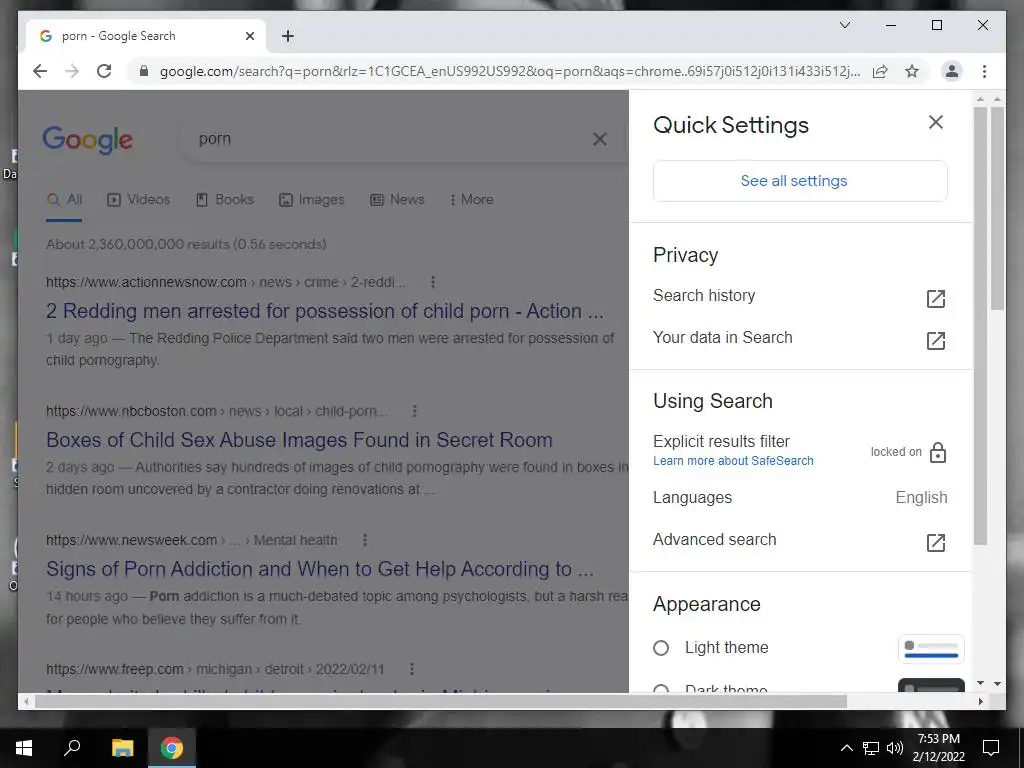The height and width of the screenshot is (768, 1024).
Task: Show hidden system tray icons
Action: (846, 748)
